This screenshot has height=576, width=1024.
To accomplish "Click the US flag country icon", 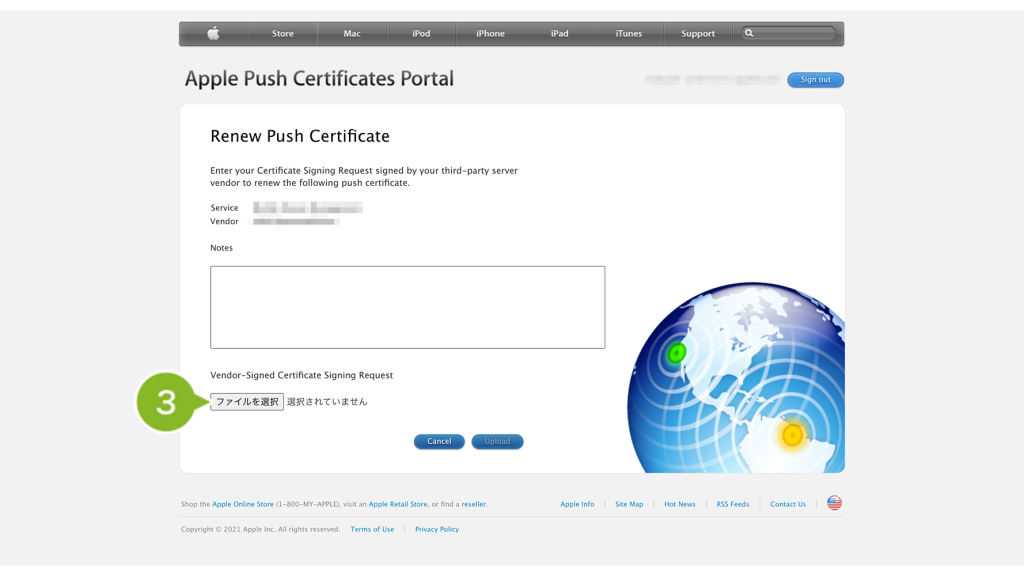I will point(834,503).
